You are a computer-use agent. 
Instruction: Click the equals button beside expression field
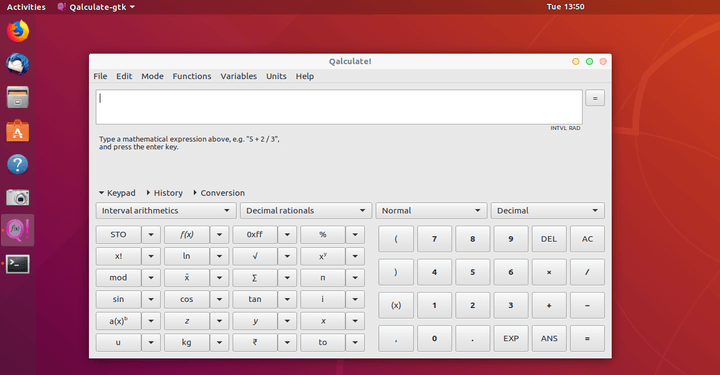tap(595, 98)
